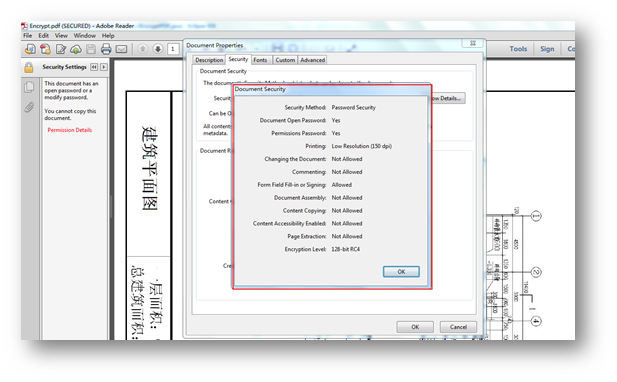This screenshot has height=382, width=617.
Task: Click the Content Accessibility Enabled label
Action: [289, 224]
